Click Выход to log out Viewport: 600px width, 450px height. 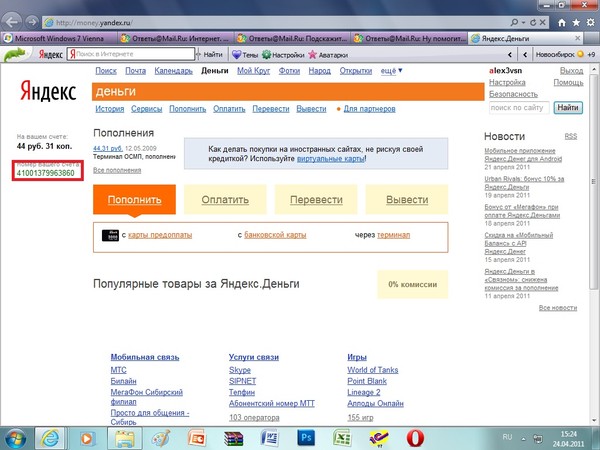(571, 71)
